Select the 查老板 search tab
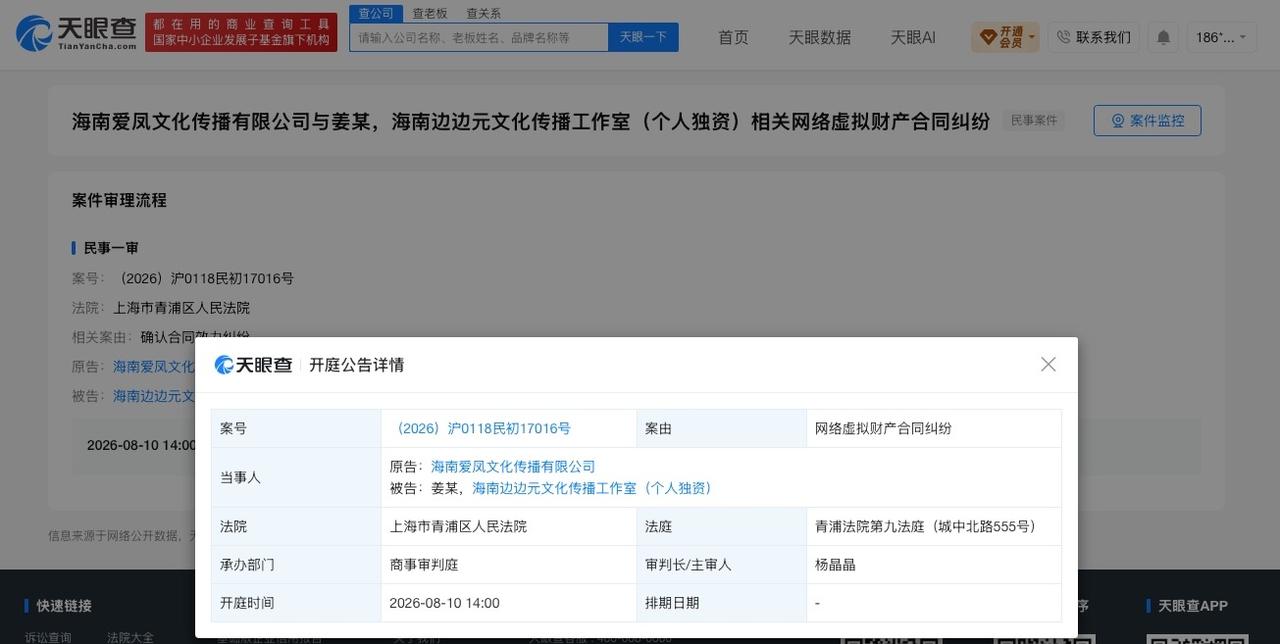The height and width of the screenshot is (644, 1280). click(x=430, y=13)
